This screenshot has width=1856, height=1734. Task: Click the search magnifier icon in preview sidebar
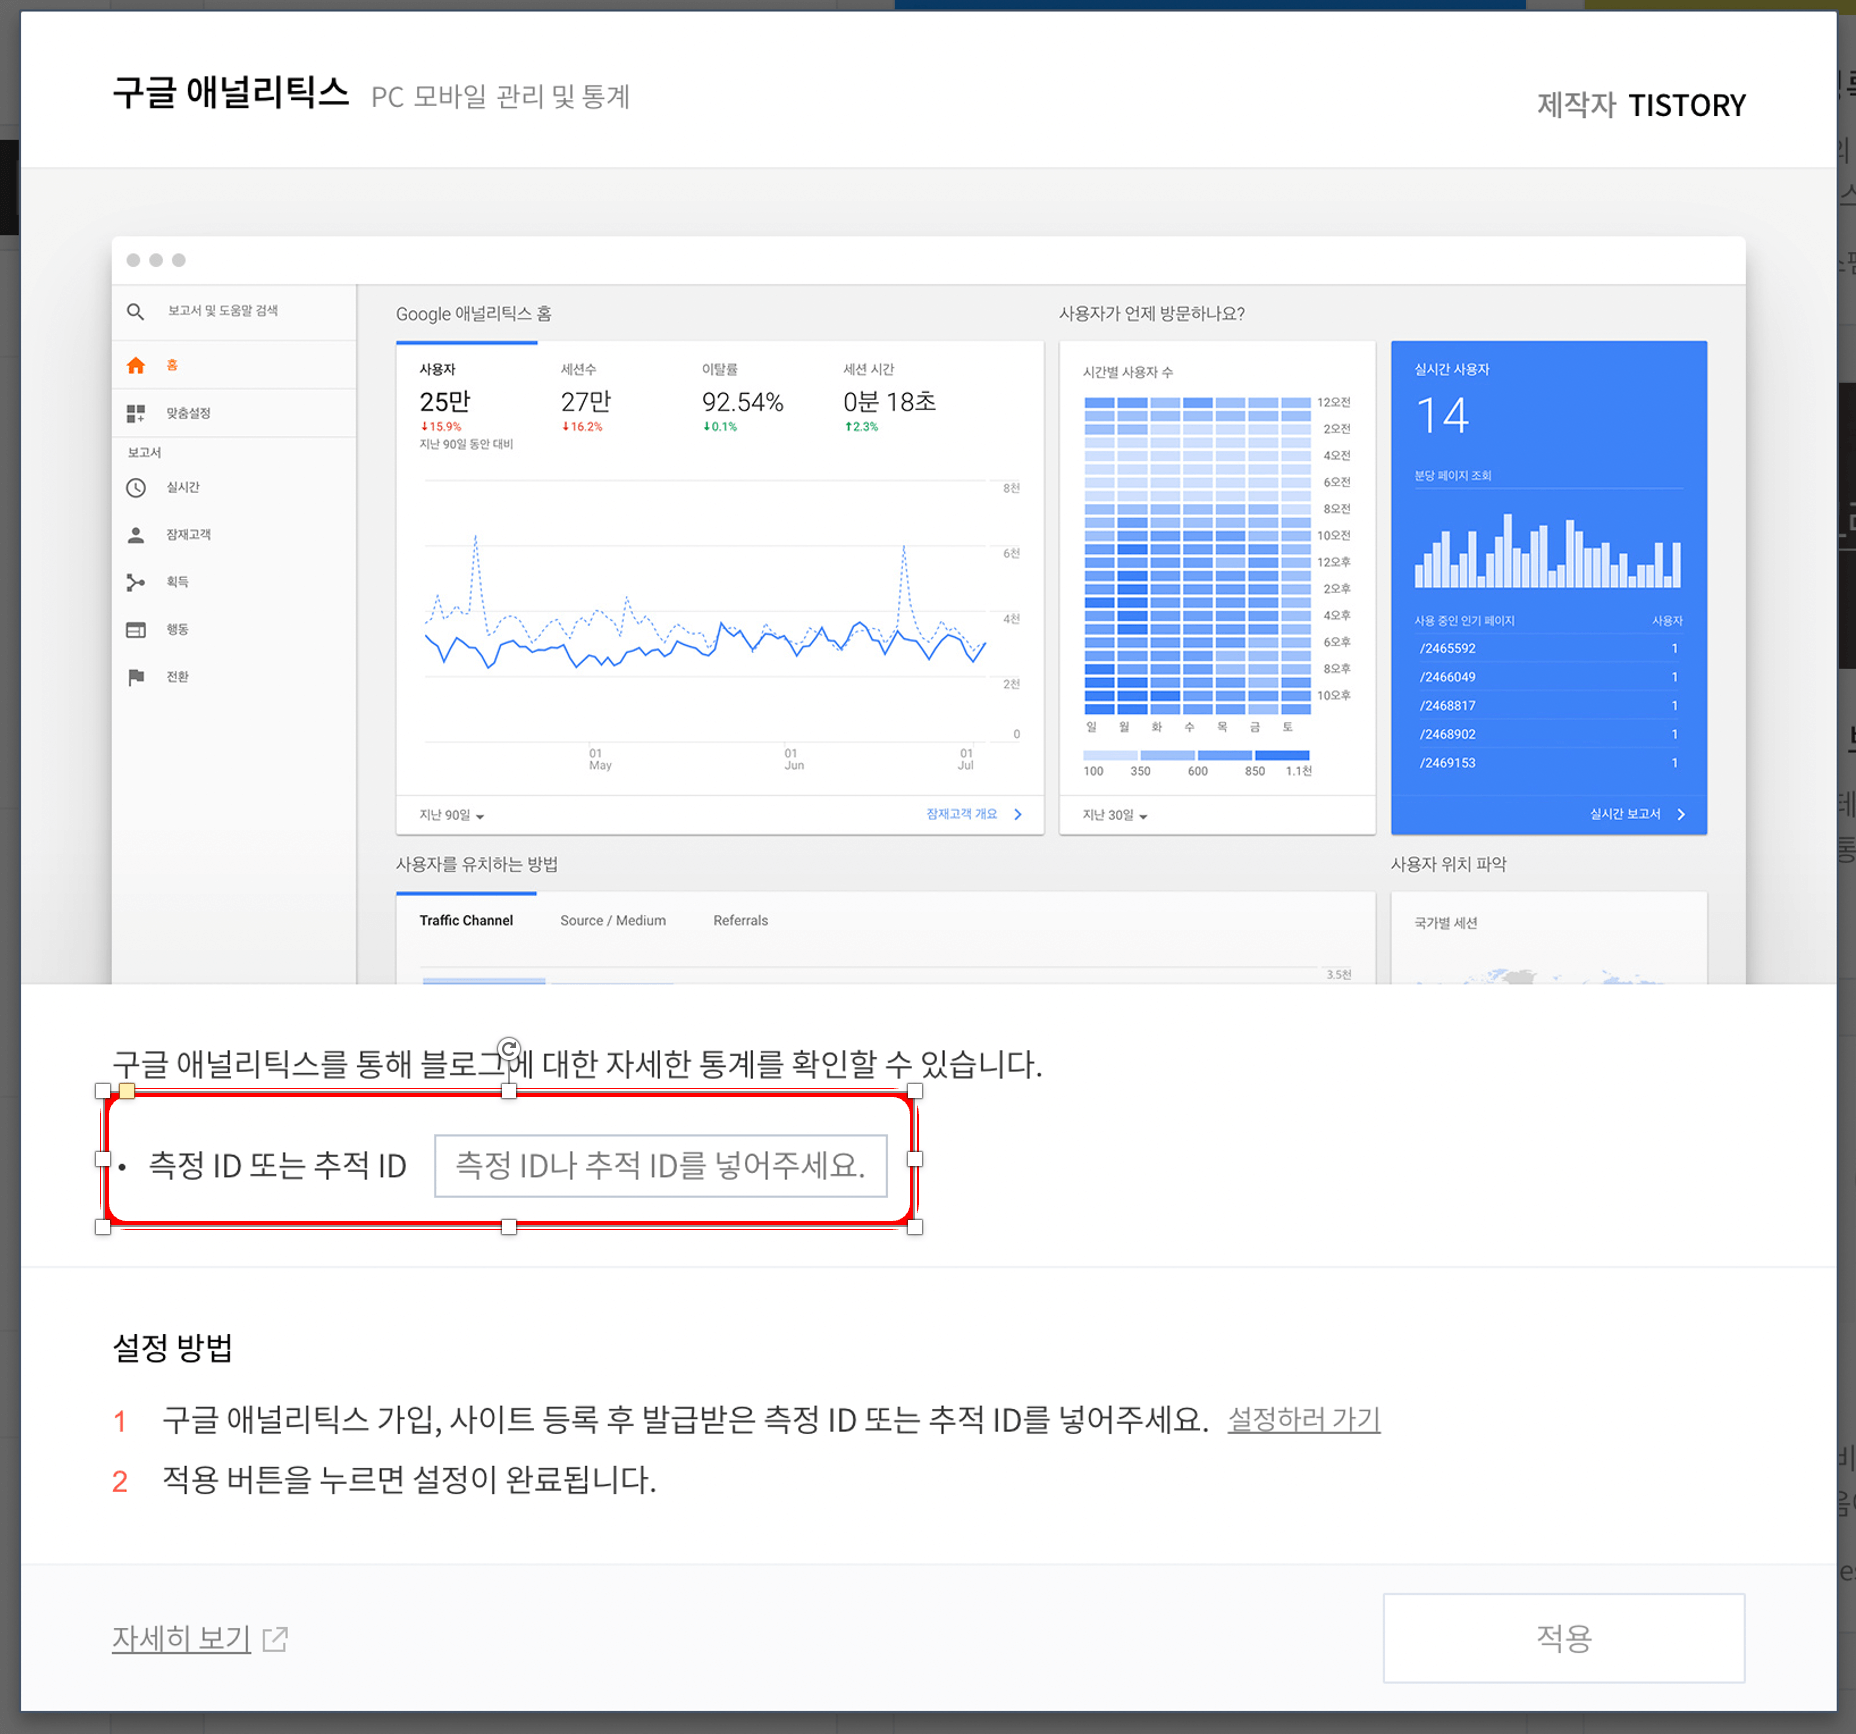pyautogui.click(x=136, y=312)
